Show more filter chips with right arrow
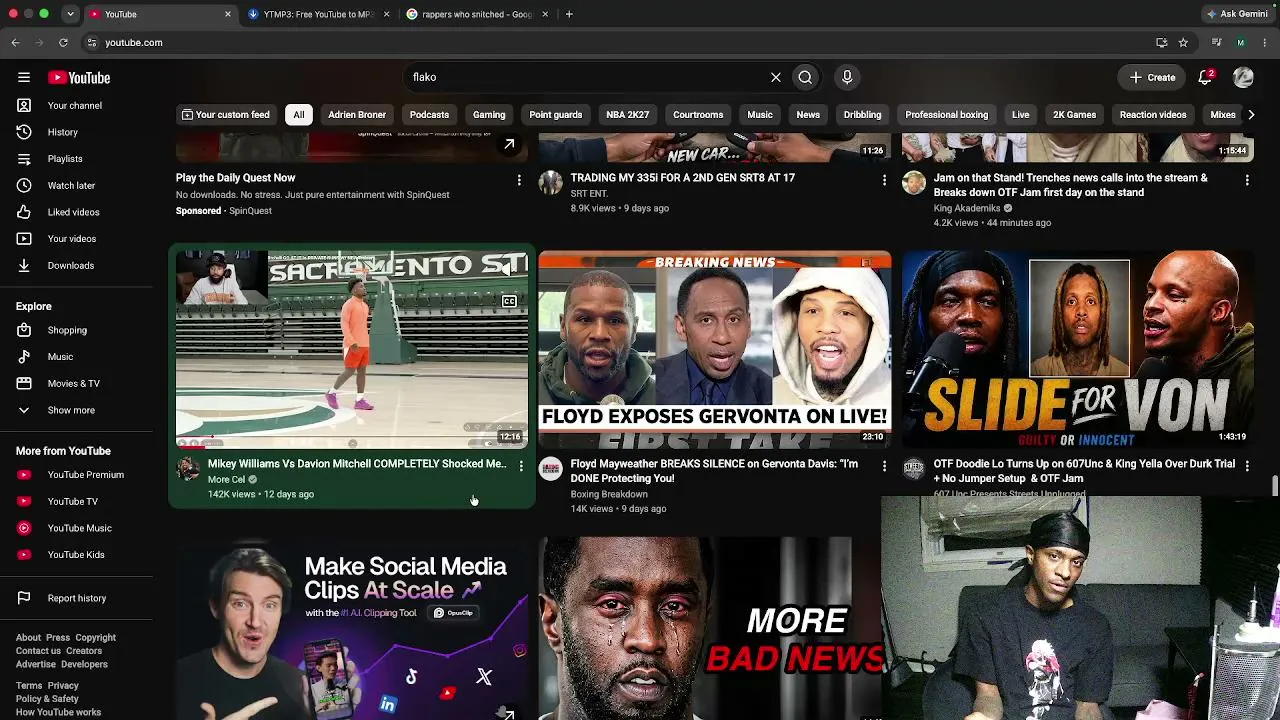 [1251, 114]
